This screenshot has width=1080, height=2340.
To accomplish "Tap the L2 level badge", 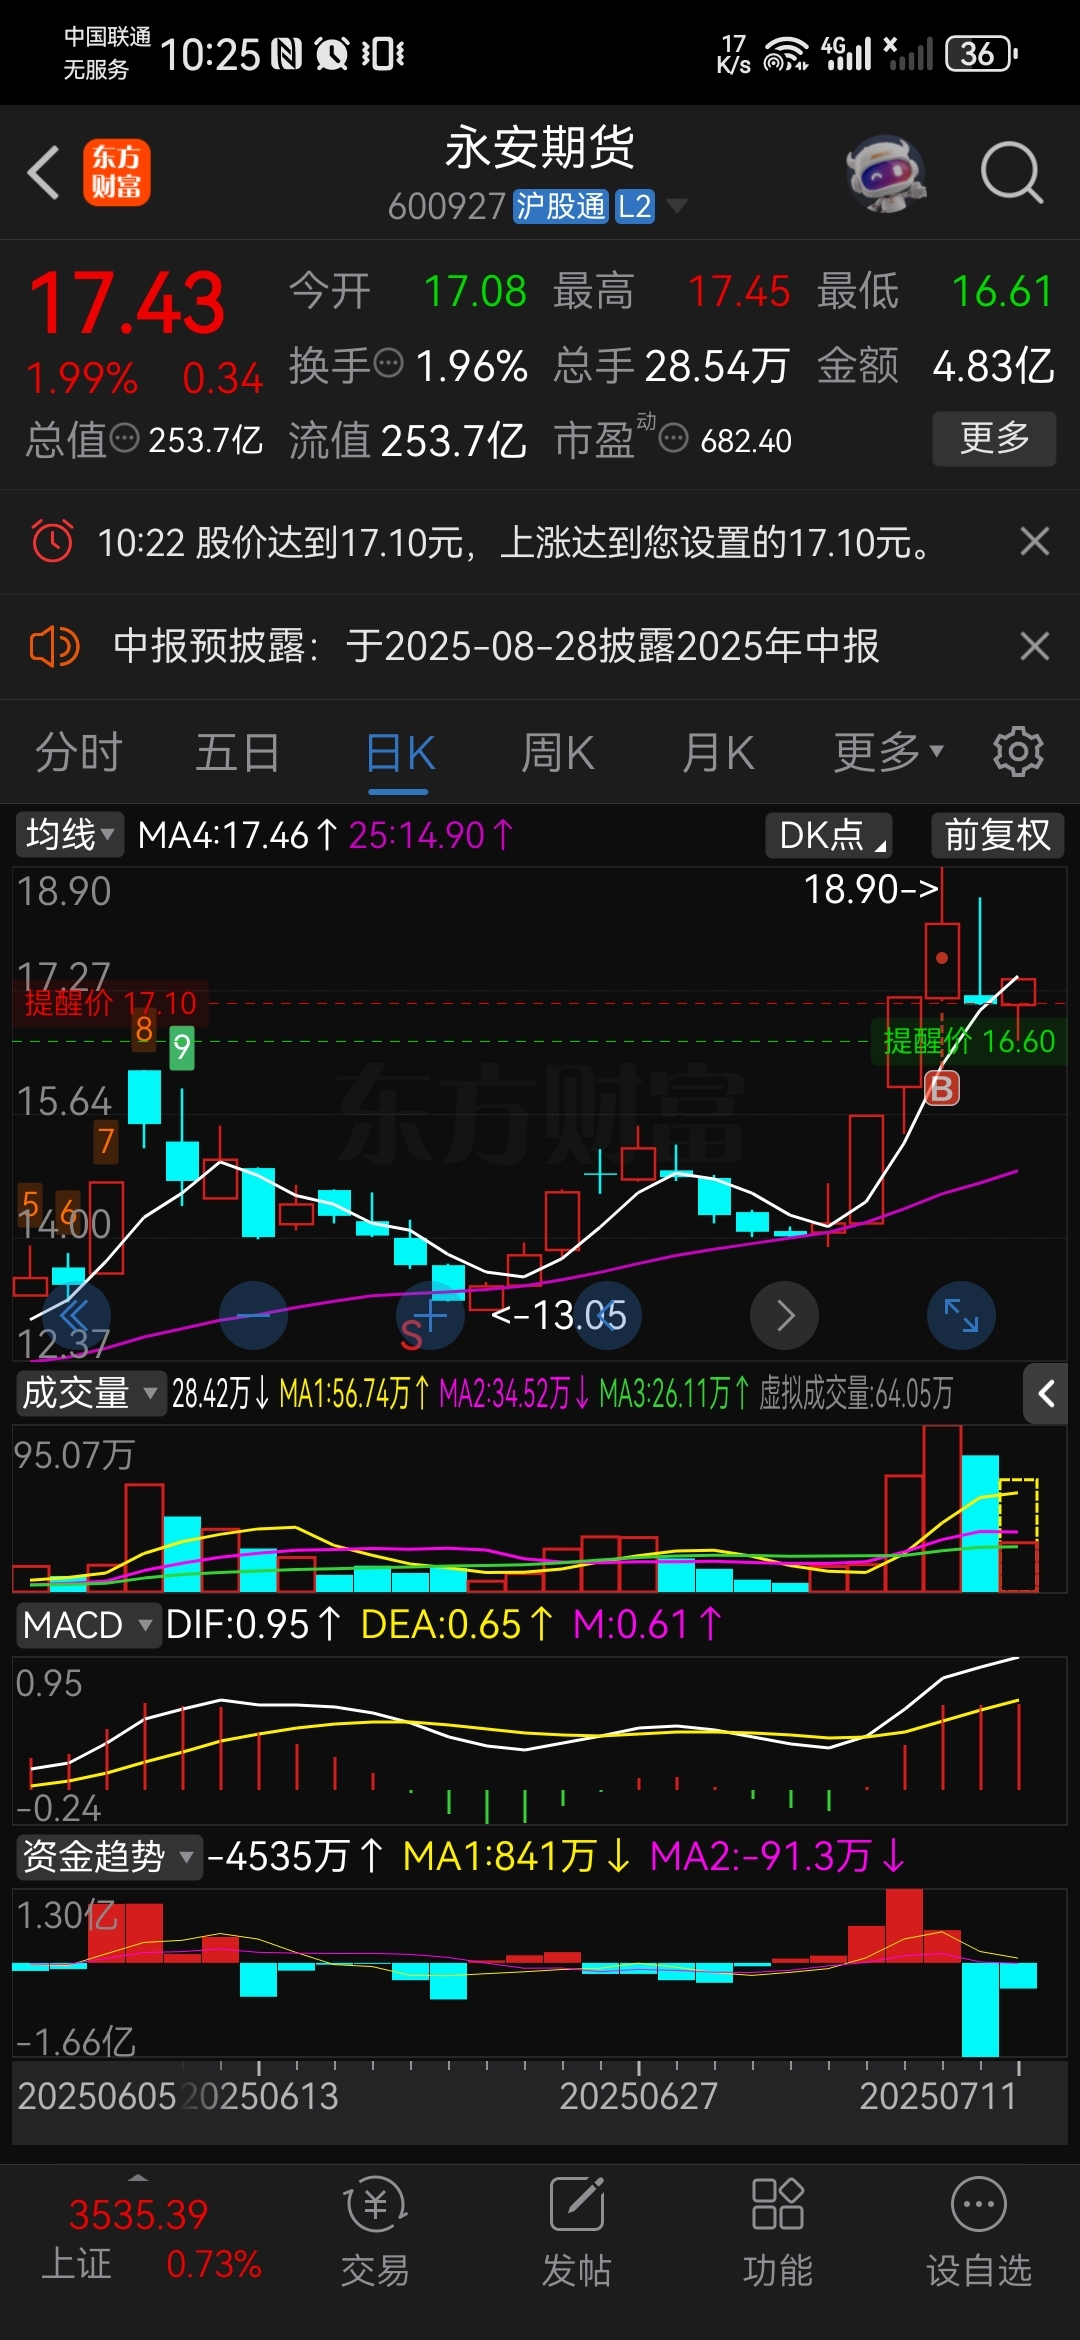I will [x=635, y=206].
